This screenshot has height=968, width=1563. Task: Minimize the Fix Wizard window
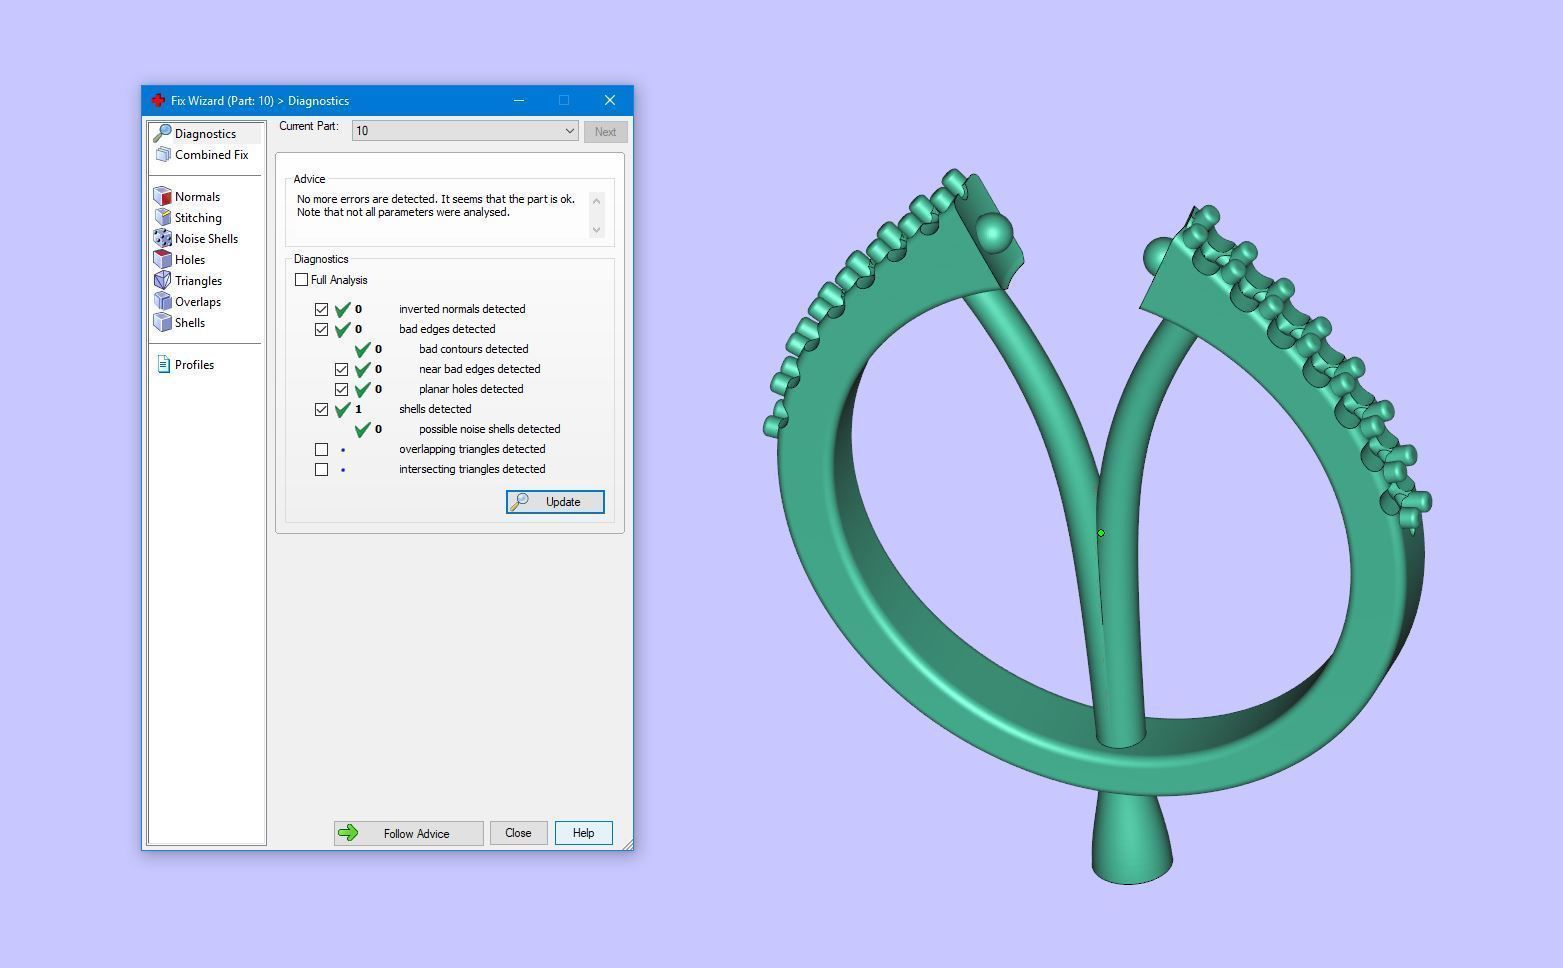pos(519,100)
